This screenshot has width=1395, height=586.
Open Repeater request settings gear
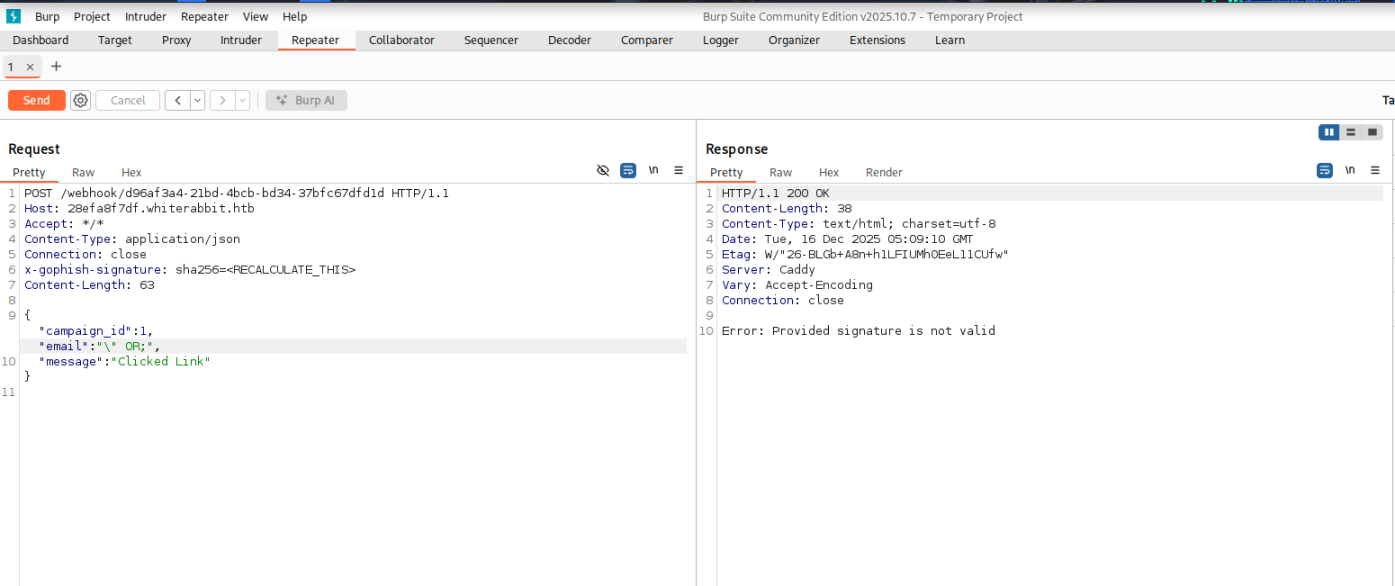(80, 100)
